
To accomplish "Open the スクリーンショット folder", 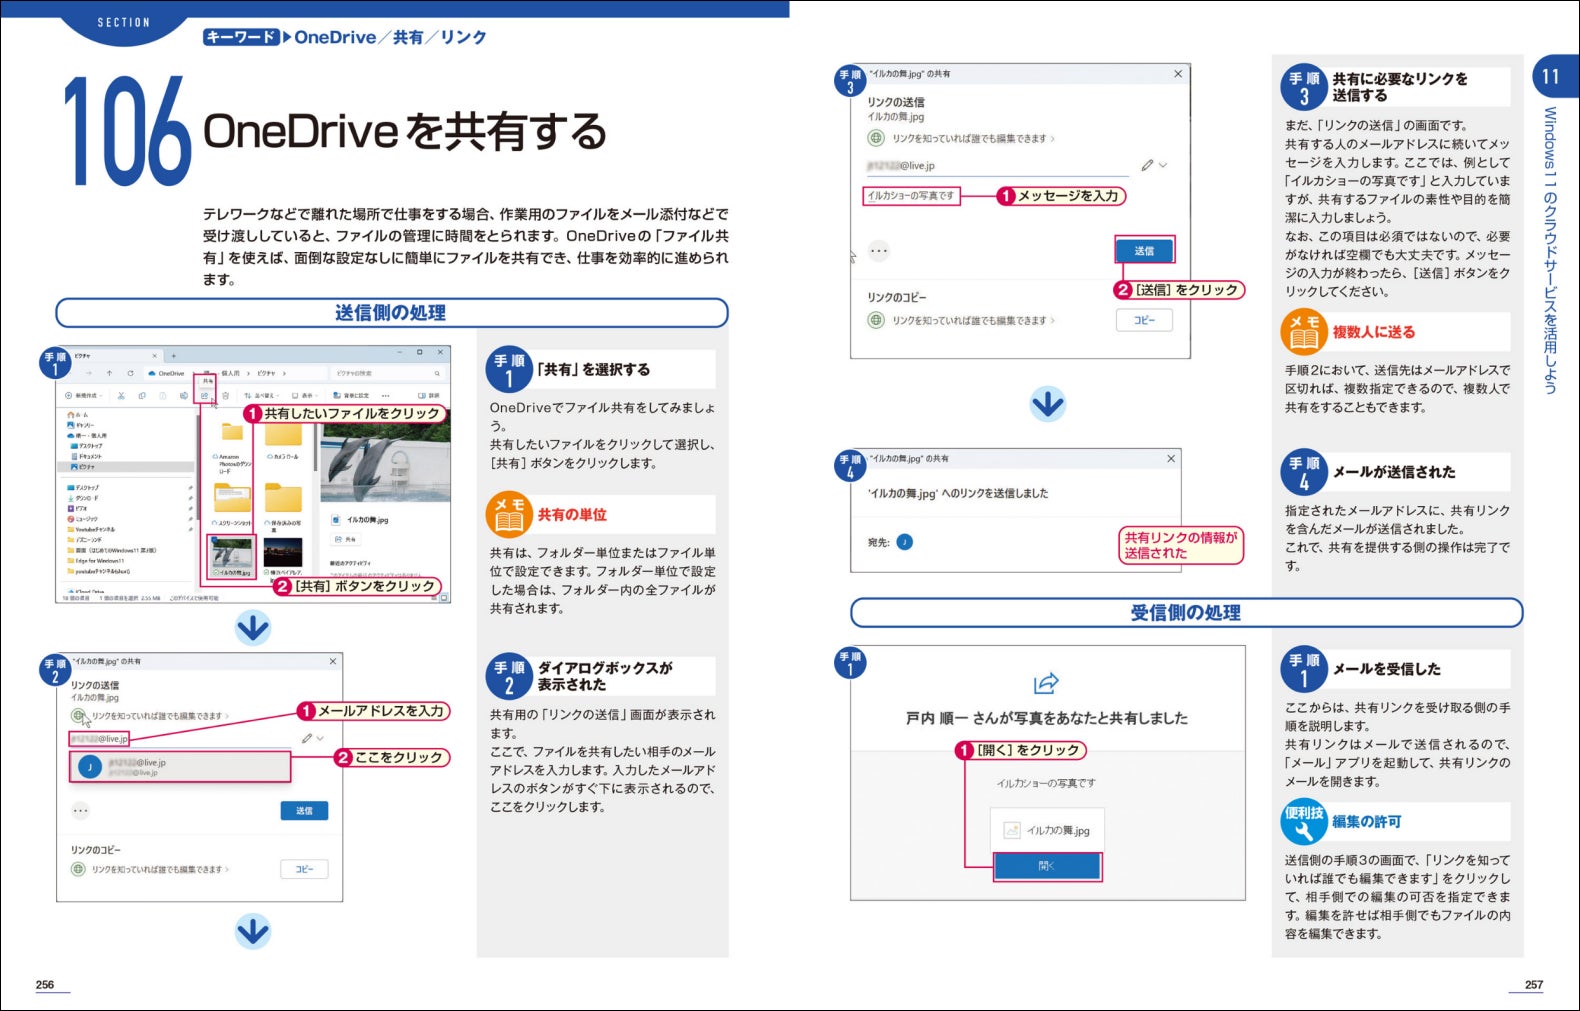I will [232, 505].
